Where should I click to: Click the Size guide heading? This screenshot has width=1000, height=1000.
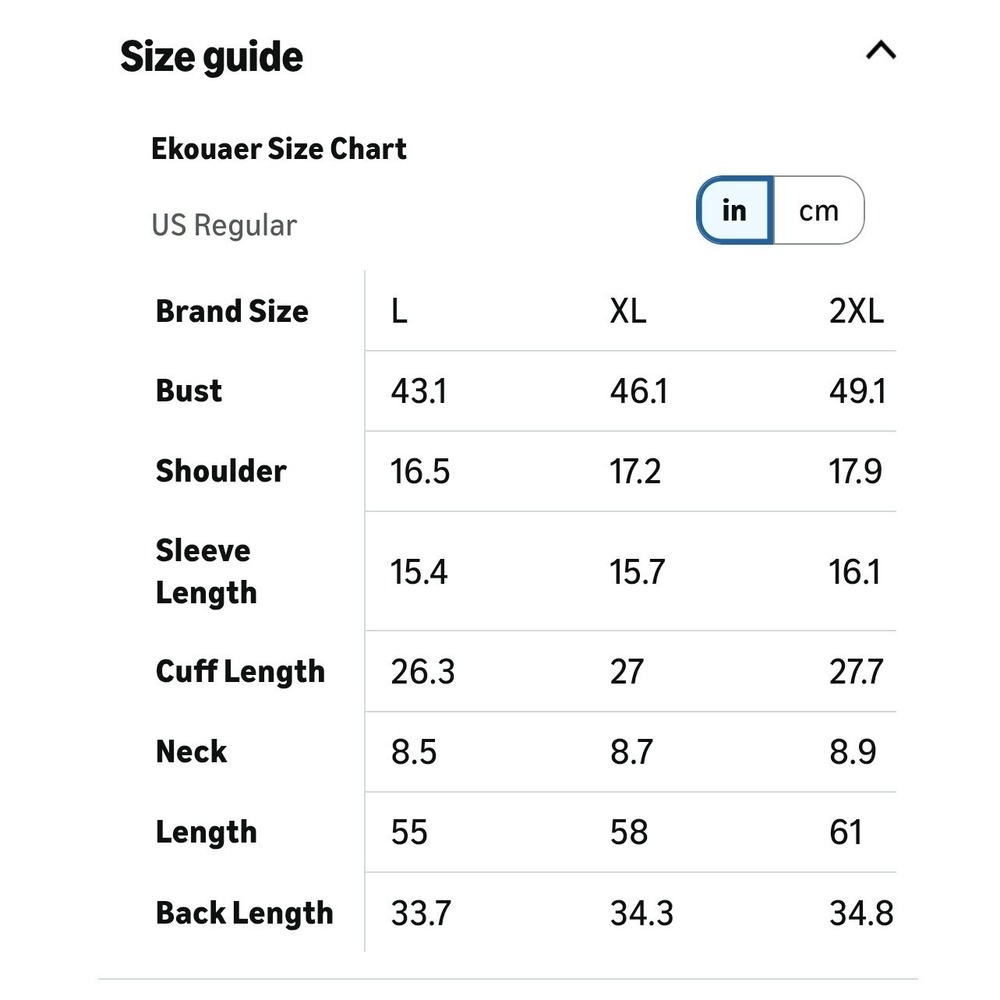click(212, 57)
